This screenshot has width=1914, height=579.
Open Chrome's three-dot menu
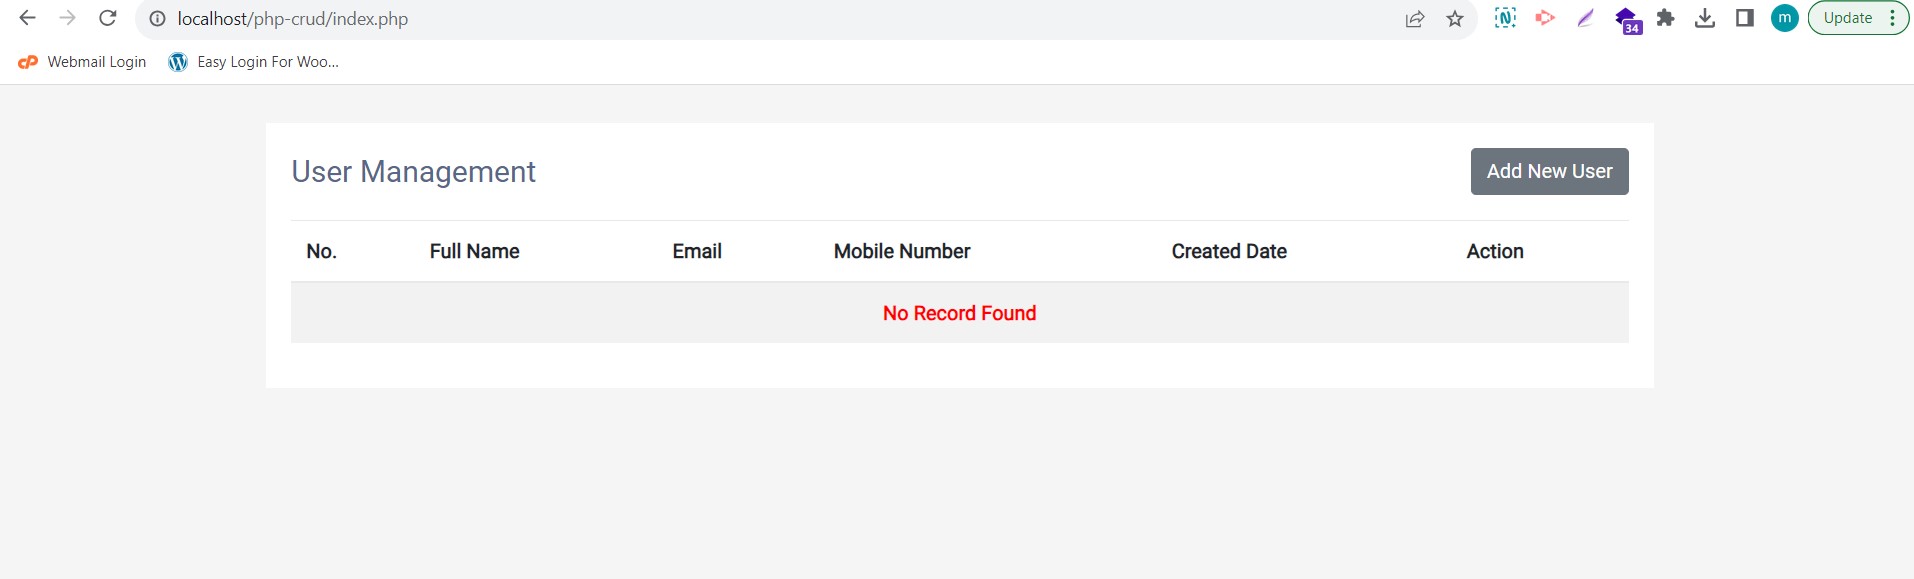(1893, 18)
